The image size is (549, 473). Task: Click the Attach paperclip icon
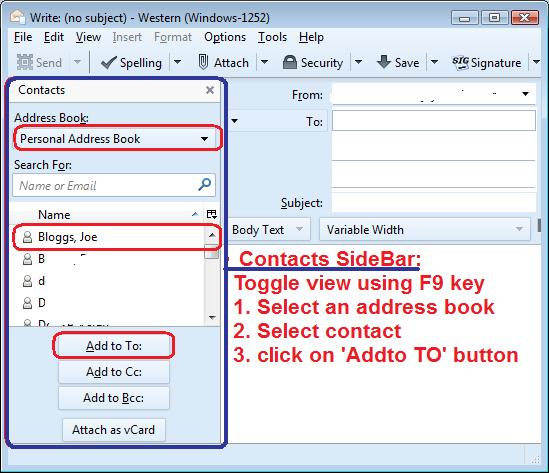[x=203, y=62]
